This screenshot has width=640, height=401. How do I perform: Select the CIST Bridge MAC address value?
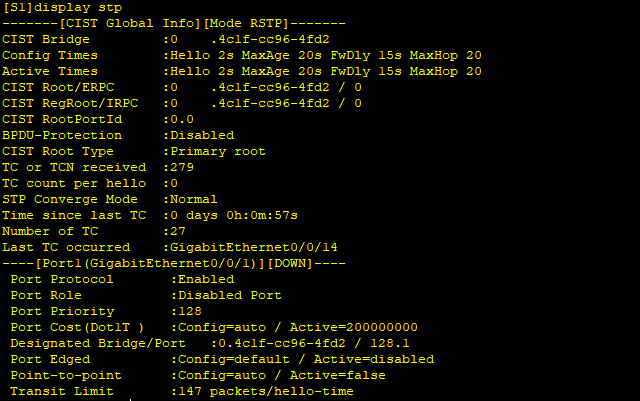(x=270, y=40)
